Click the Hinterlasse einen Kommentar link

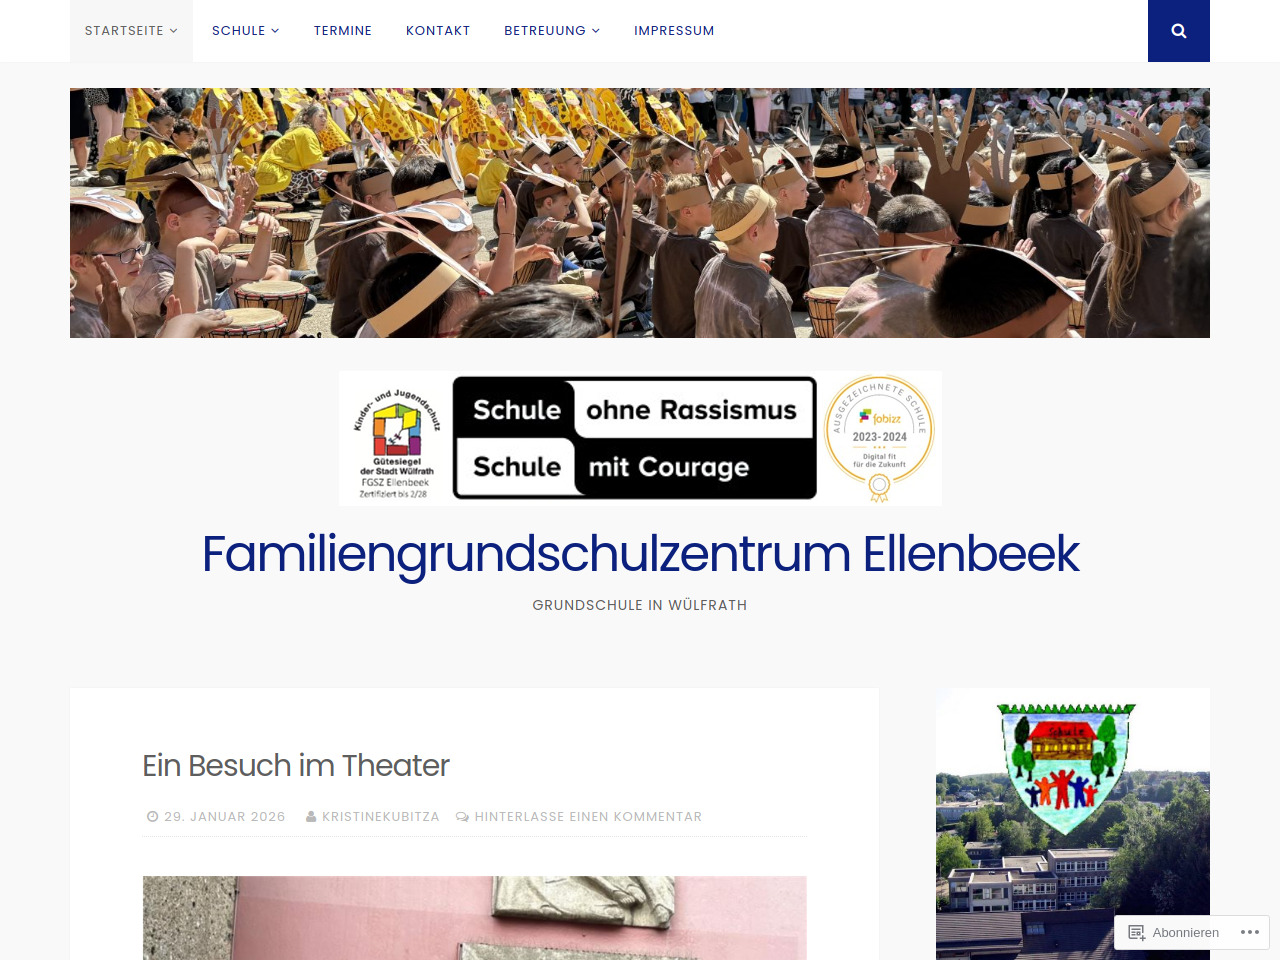588,817
